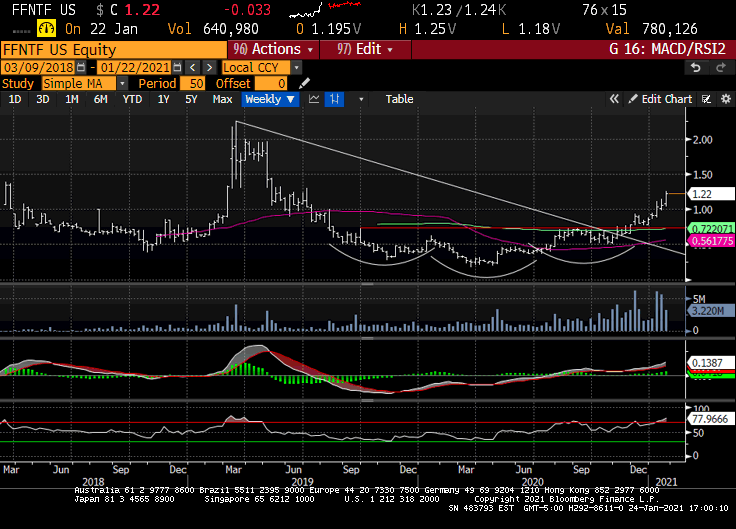Click the 5M volume axis label
Viewport: 736px width, 529px height.
tap(699, 299)
